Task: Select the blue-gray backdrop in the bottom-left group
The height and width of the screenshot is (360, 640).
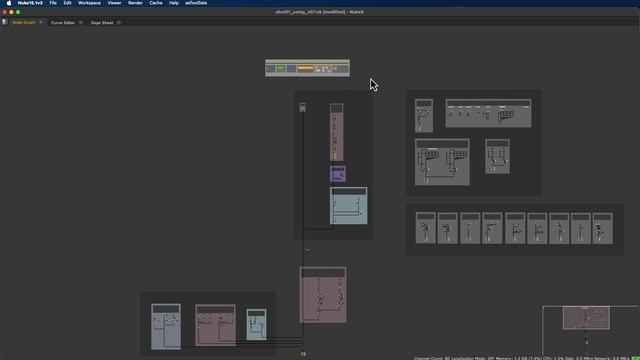Action: coord(166,327)
